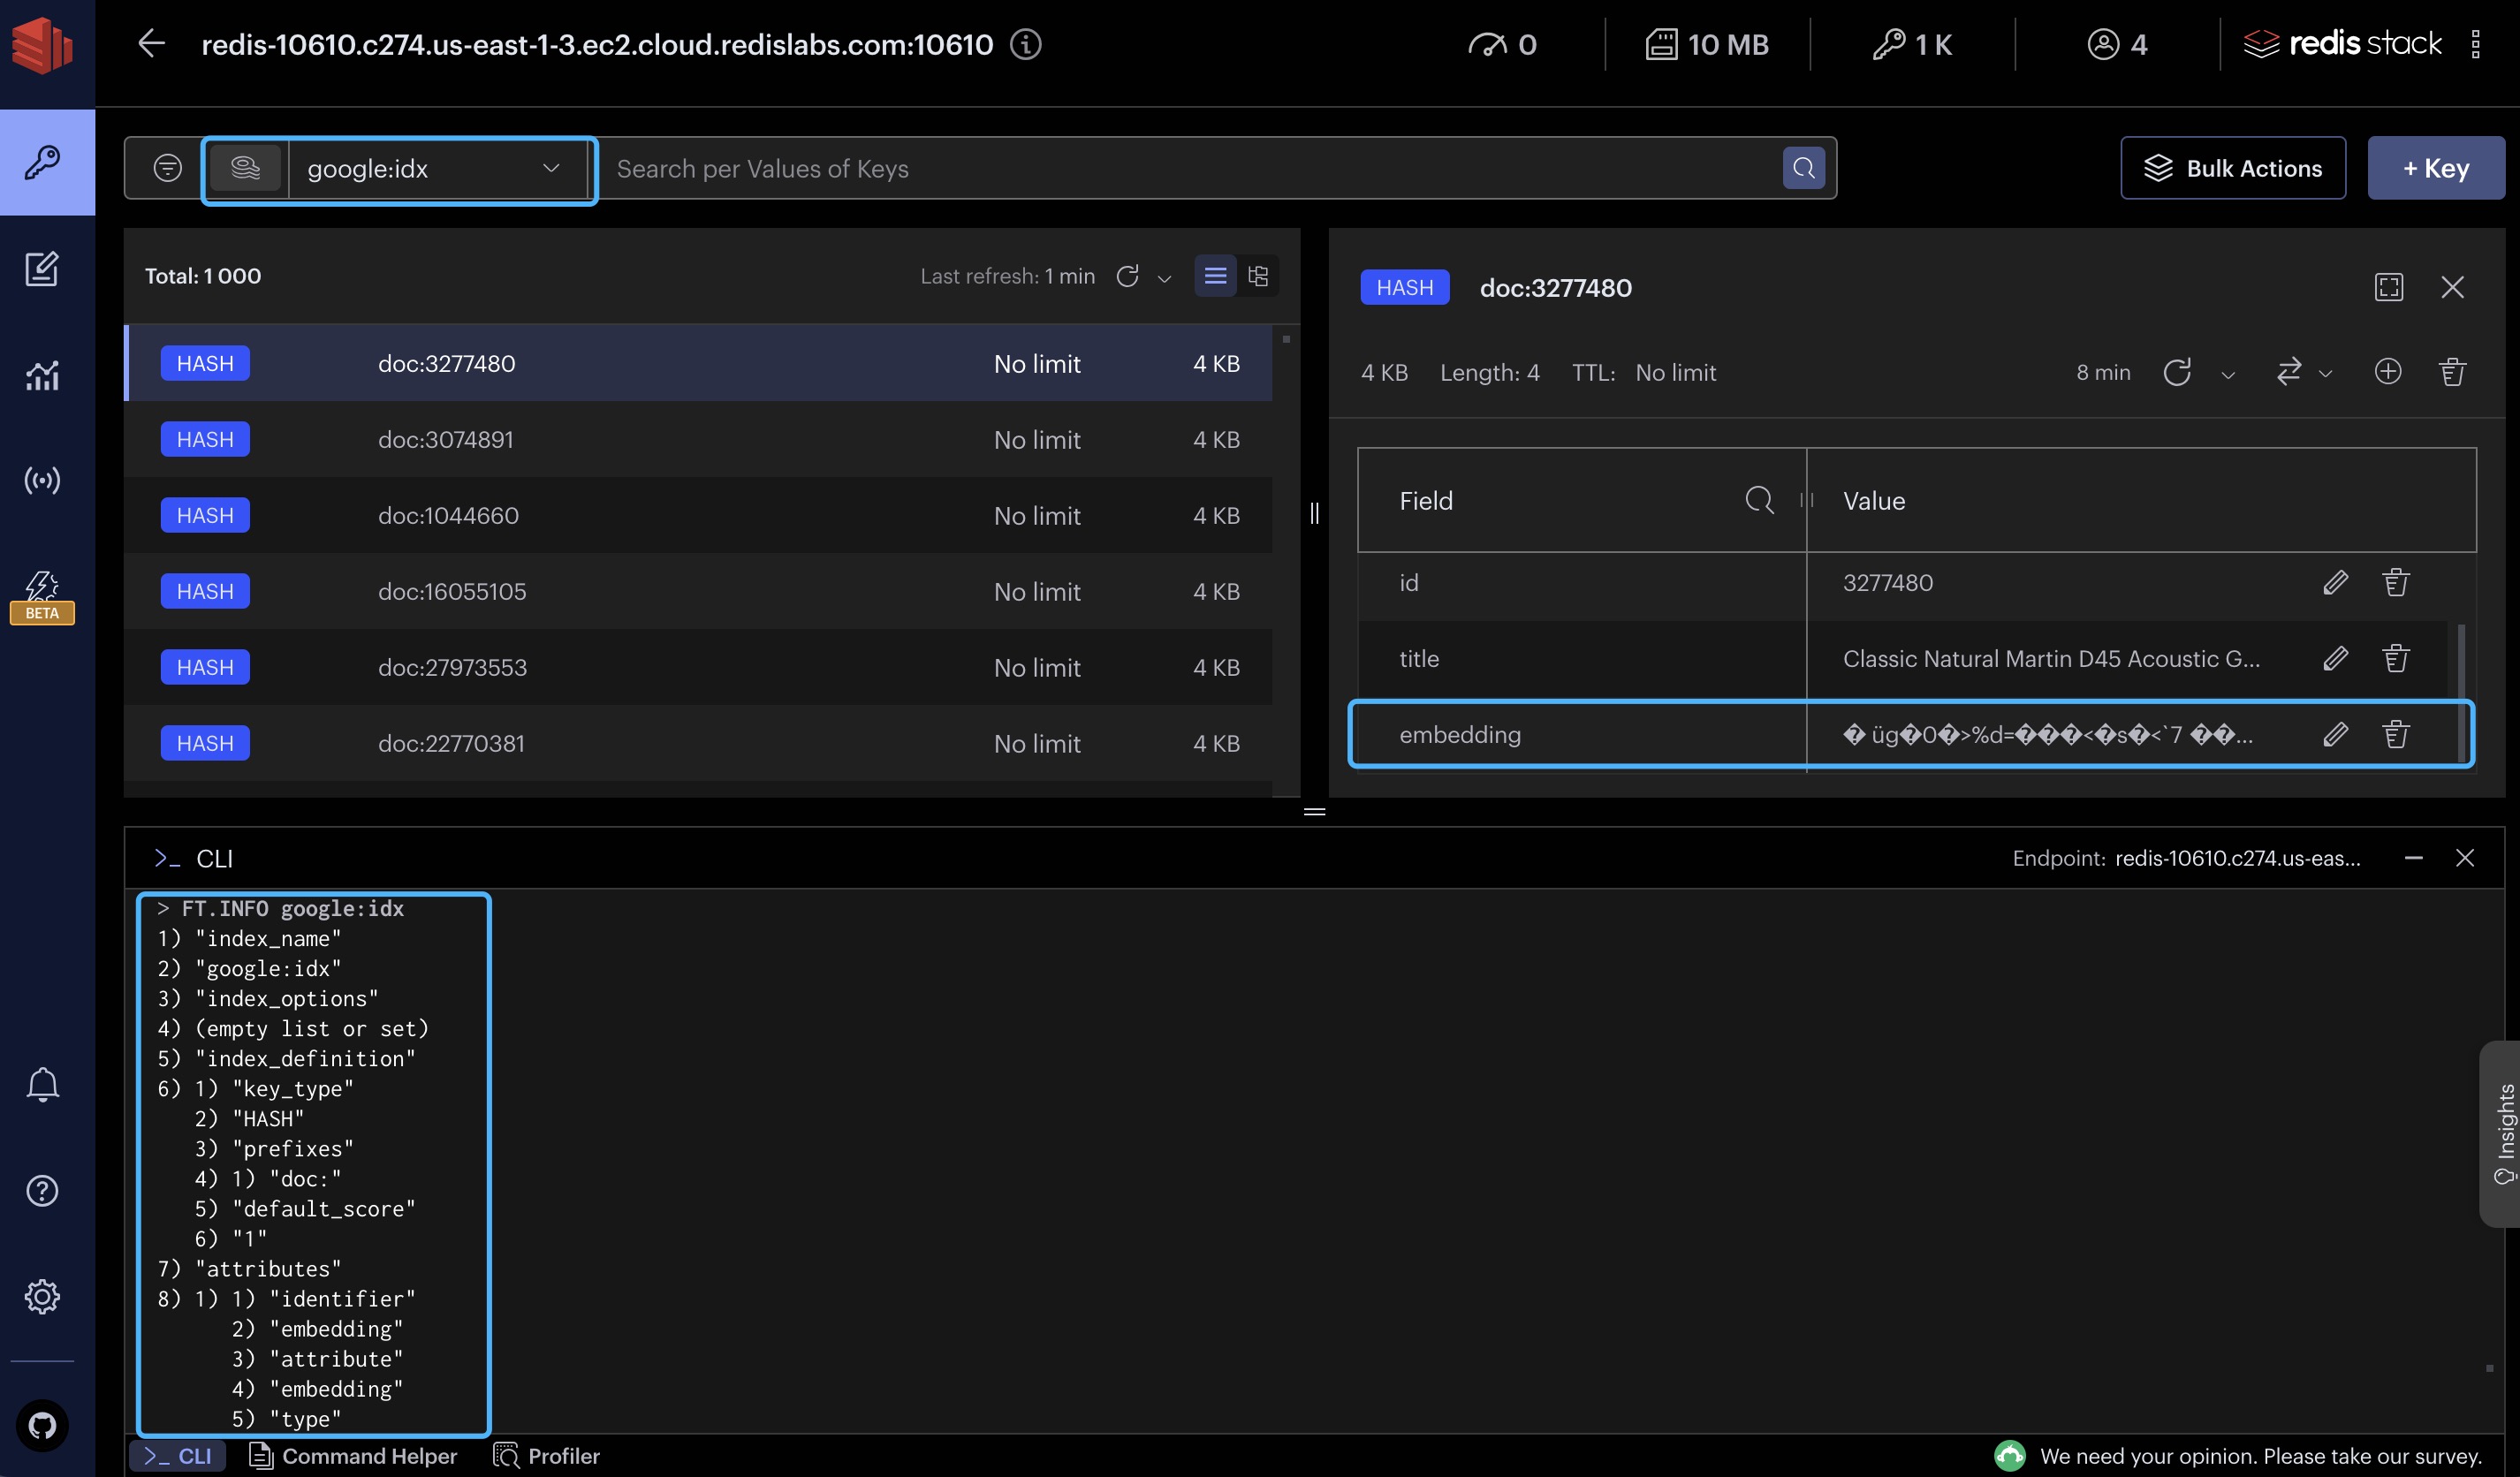Open the GitHub repository icon
The image size is (2520, 1477).
(42, 1424)
